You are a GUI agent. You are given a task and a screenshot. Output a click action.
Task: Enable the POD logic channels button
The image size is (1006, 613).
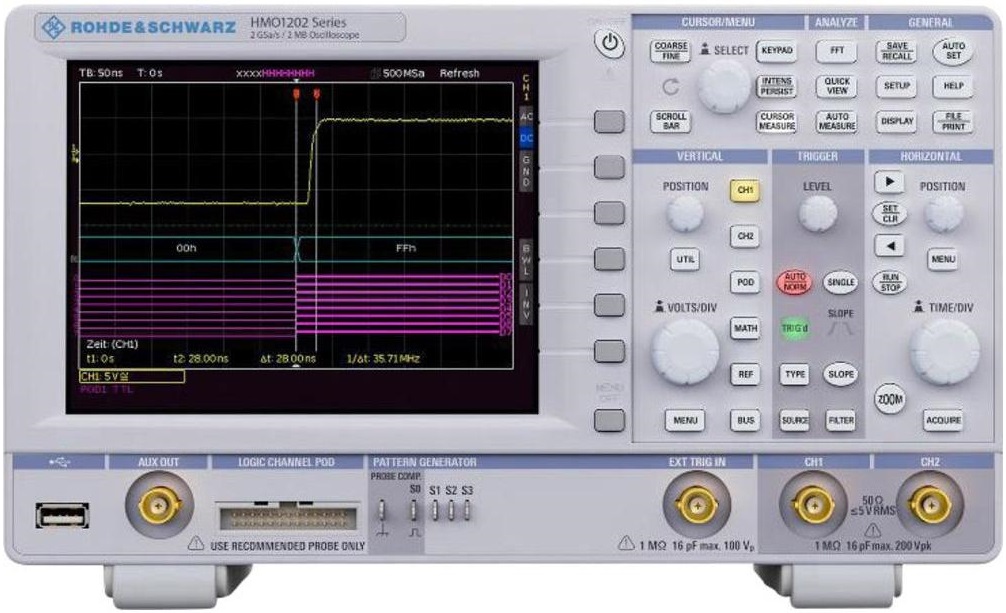pos(745,282)
